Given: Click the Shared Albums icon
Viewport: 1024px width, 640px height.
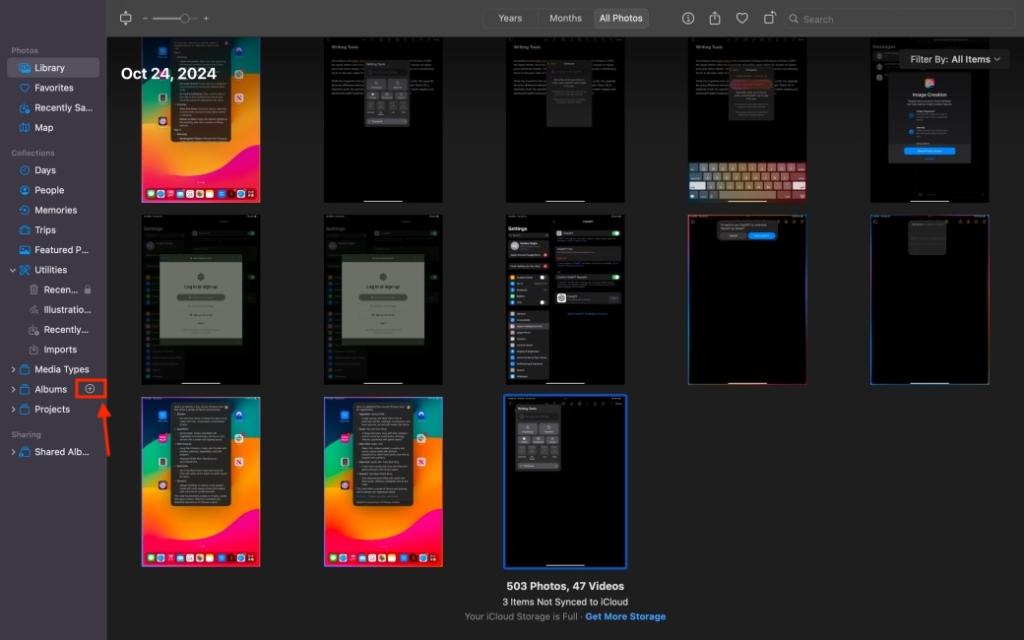Looking at the screenshot, I should pyautogui.click(x=25, y=451).
